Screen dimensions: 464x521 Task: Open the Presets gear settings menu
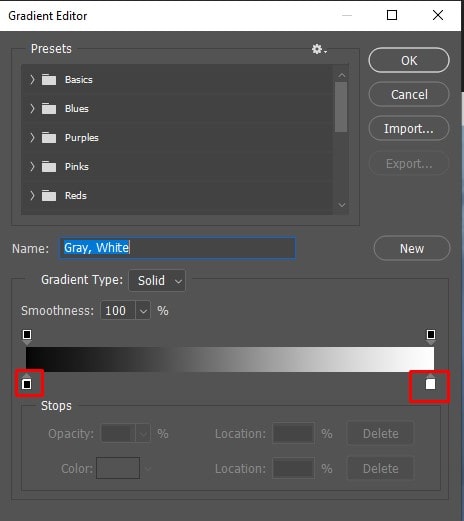319,49
